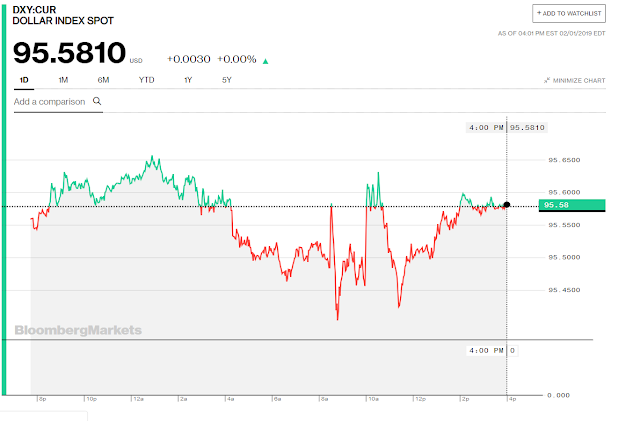Click the minimize chart arrows icon
The height and width of the screenshot is (421, 640).
click(547, 80)
